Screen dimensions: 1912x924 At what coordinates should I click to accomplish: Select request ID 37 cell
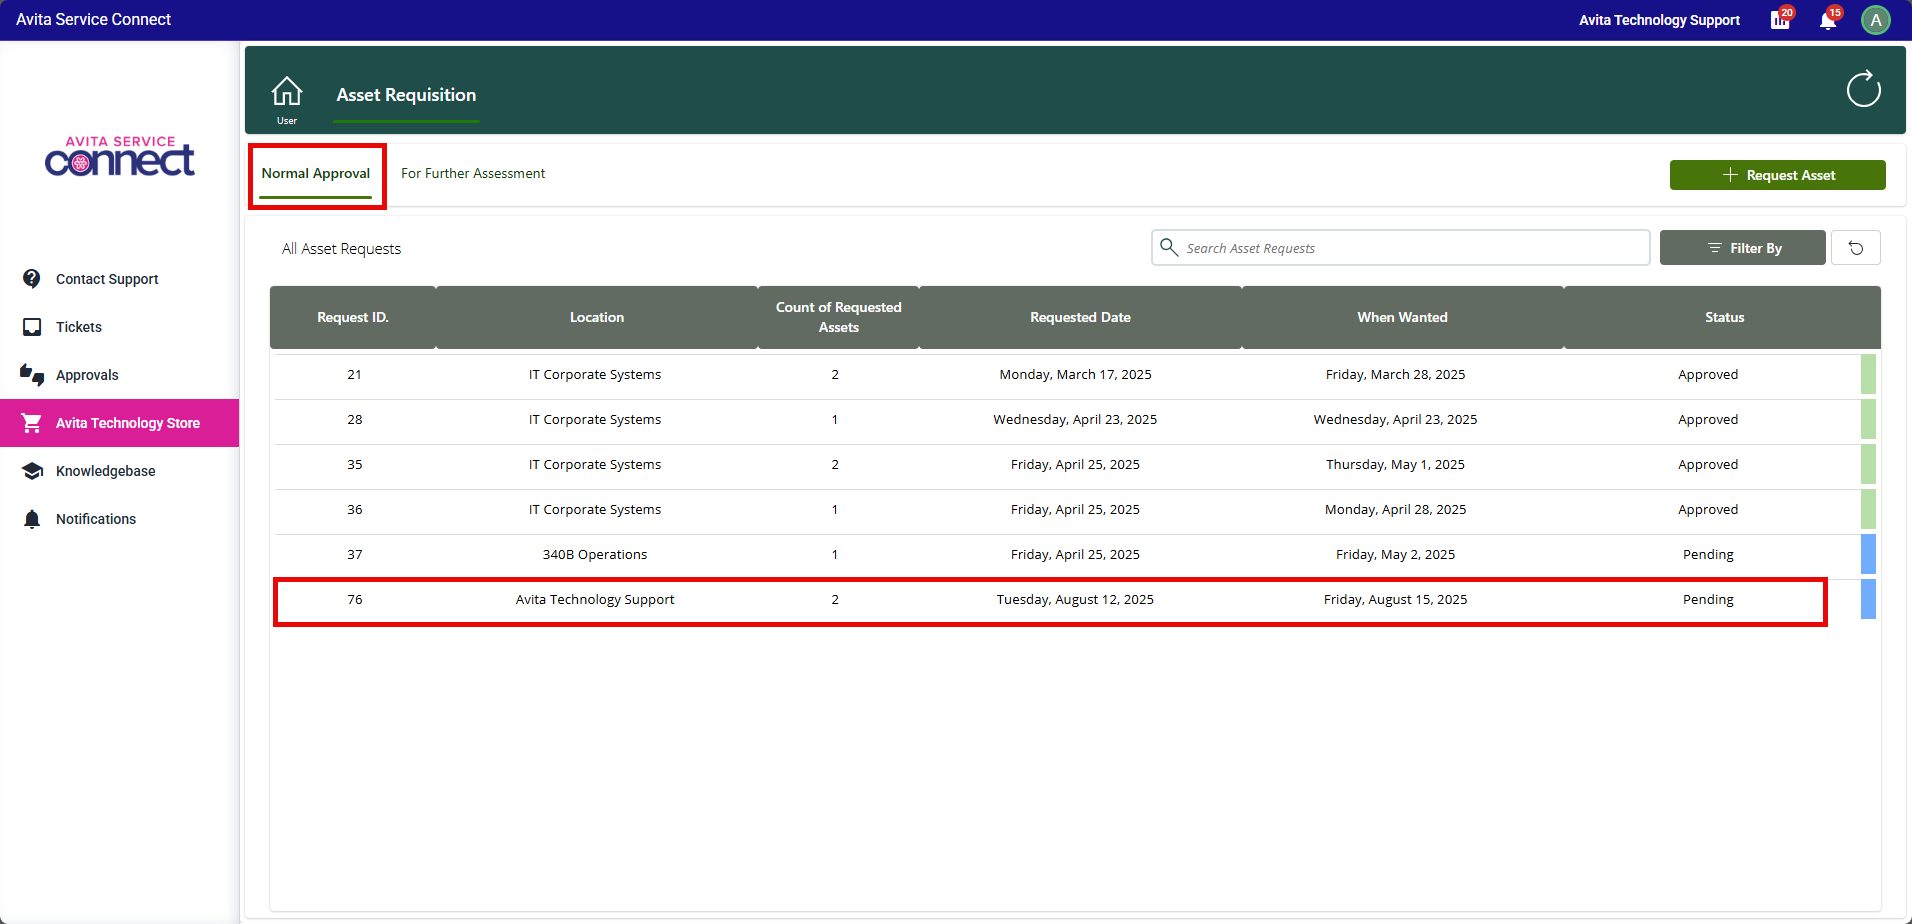pos(355,554)
